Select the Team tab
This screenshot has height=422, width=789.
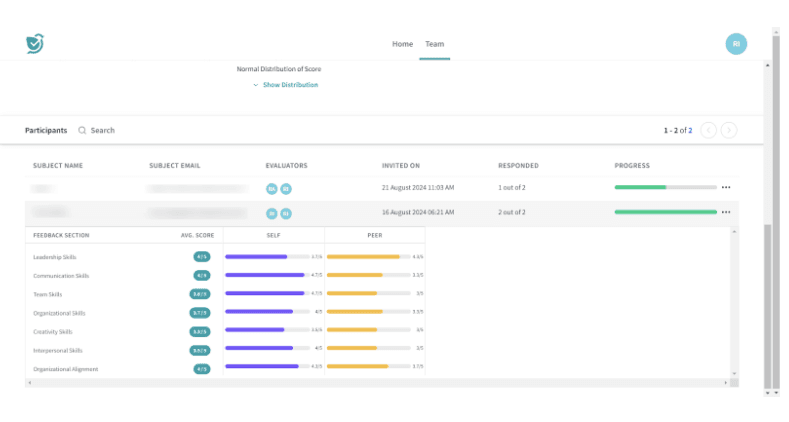pos(434,44)
